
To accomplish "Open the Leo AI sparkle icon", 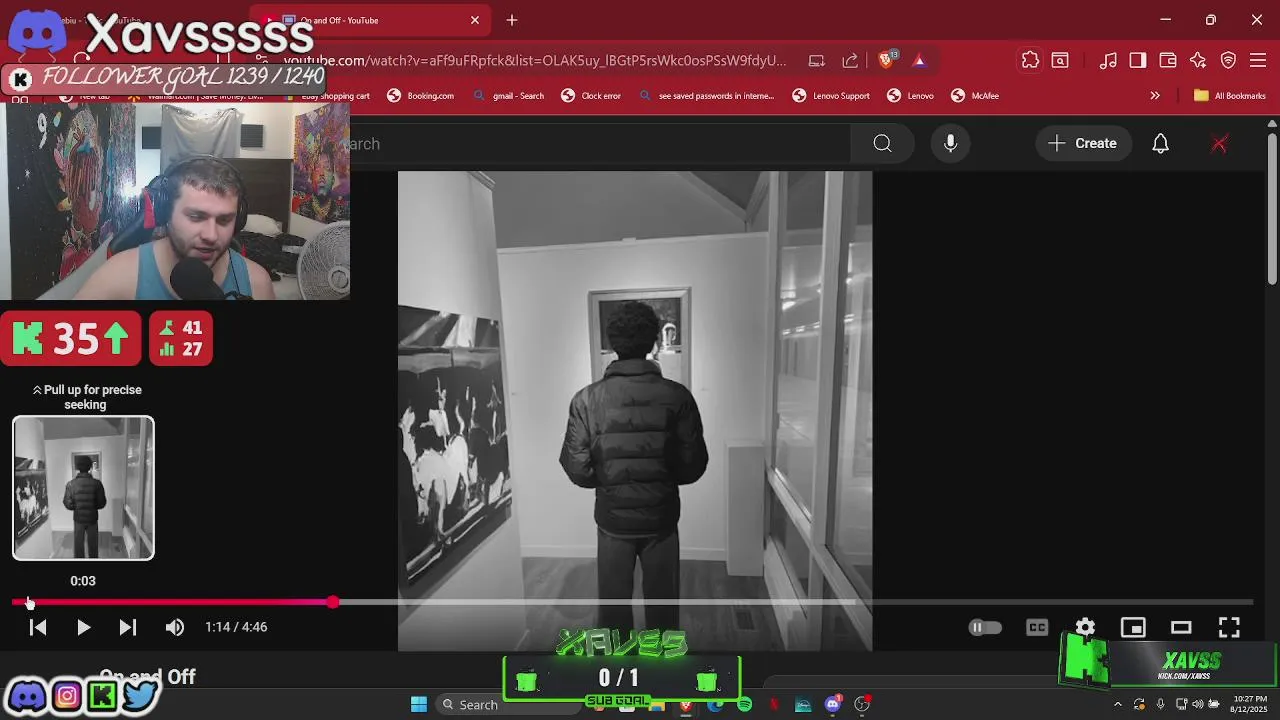I will point(1198,60).
